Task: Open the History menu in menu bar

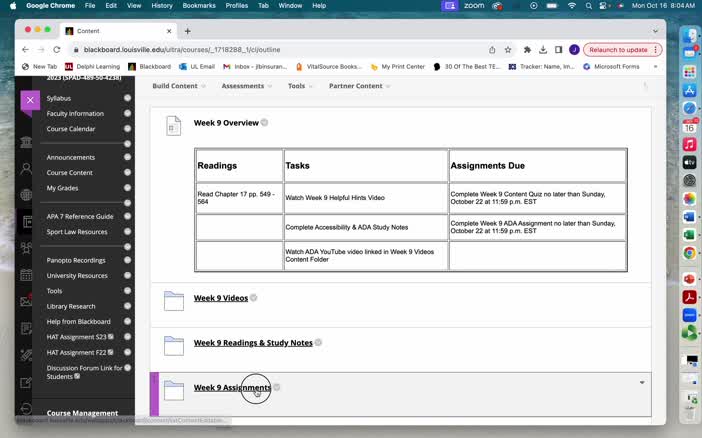Action: (x=161, y=6)
